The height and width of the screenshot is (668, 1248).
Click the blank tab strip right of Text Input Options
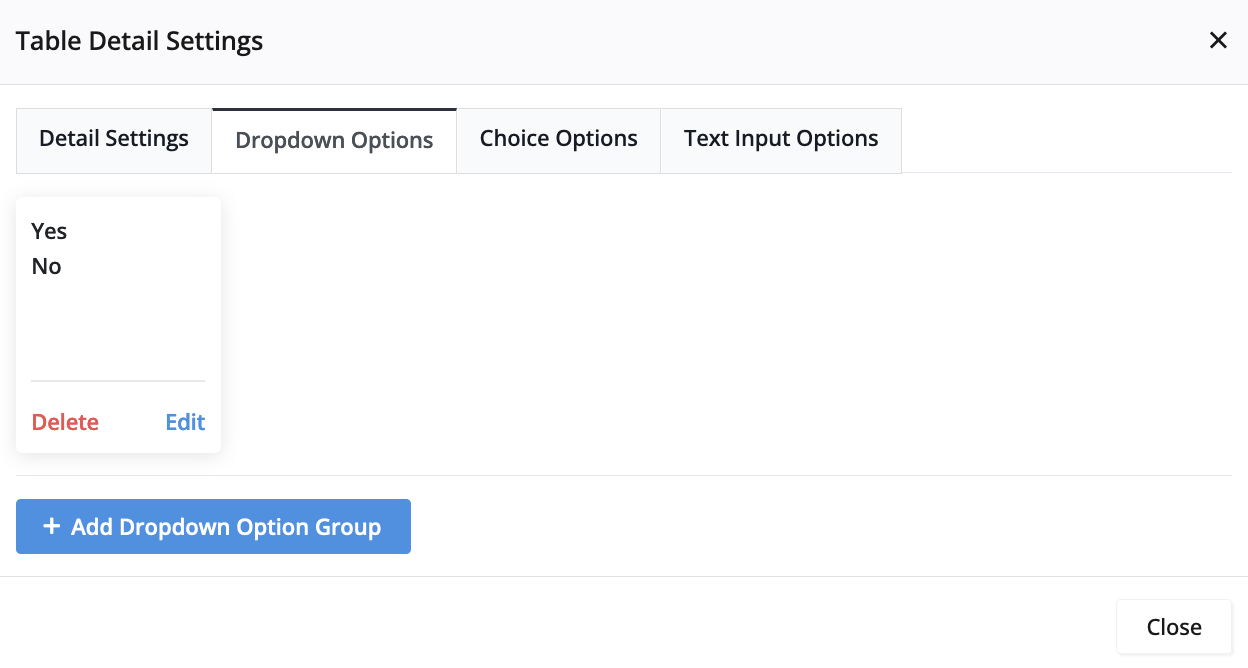(x=1060, y=140)
